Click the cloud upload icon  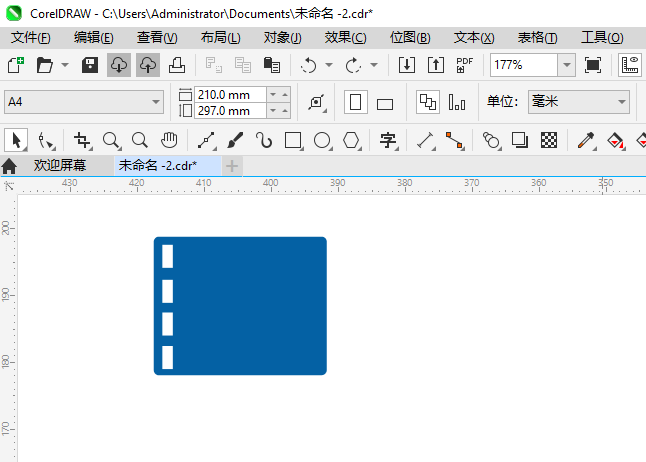point(148,65)
